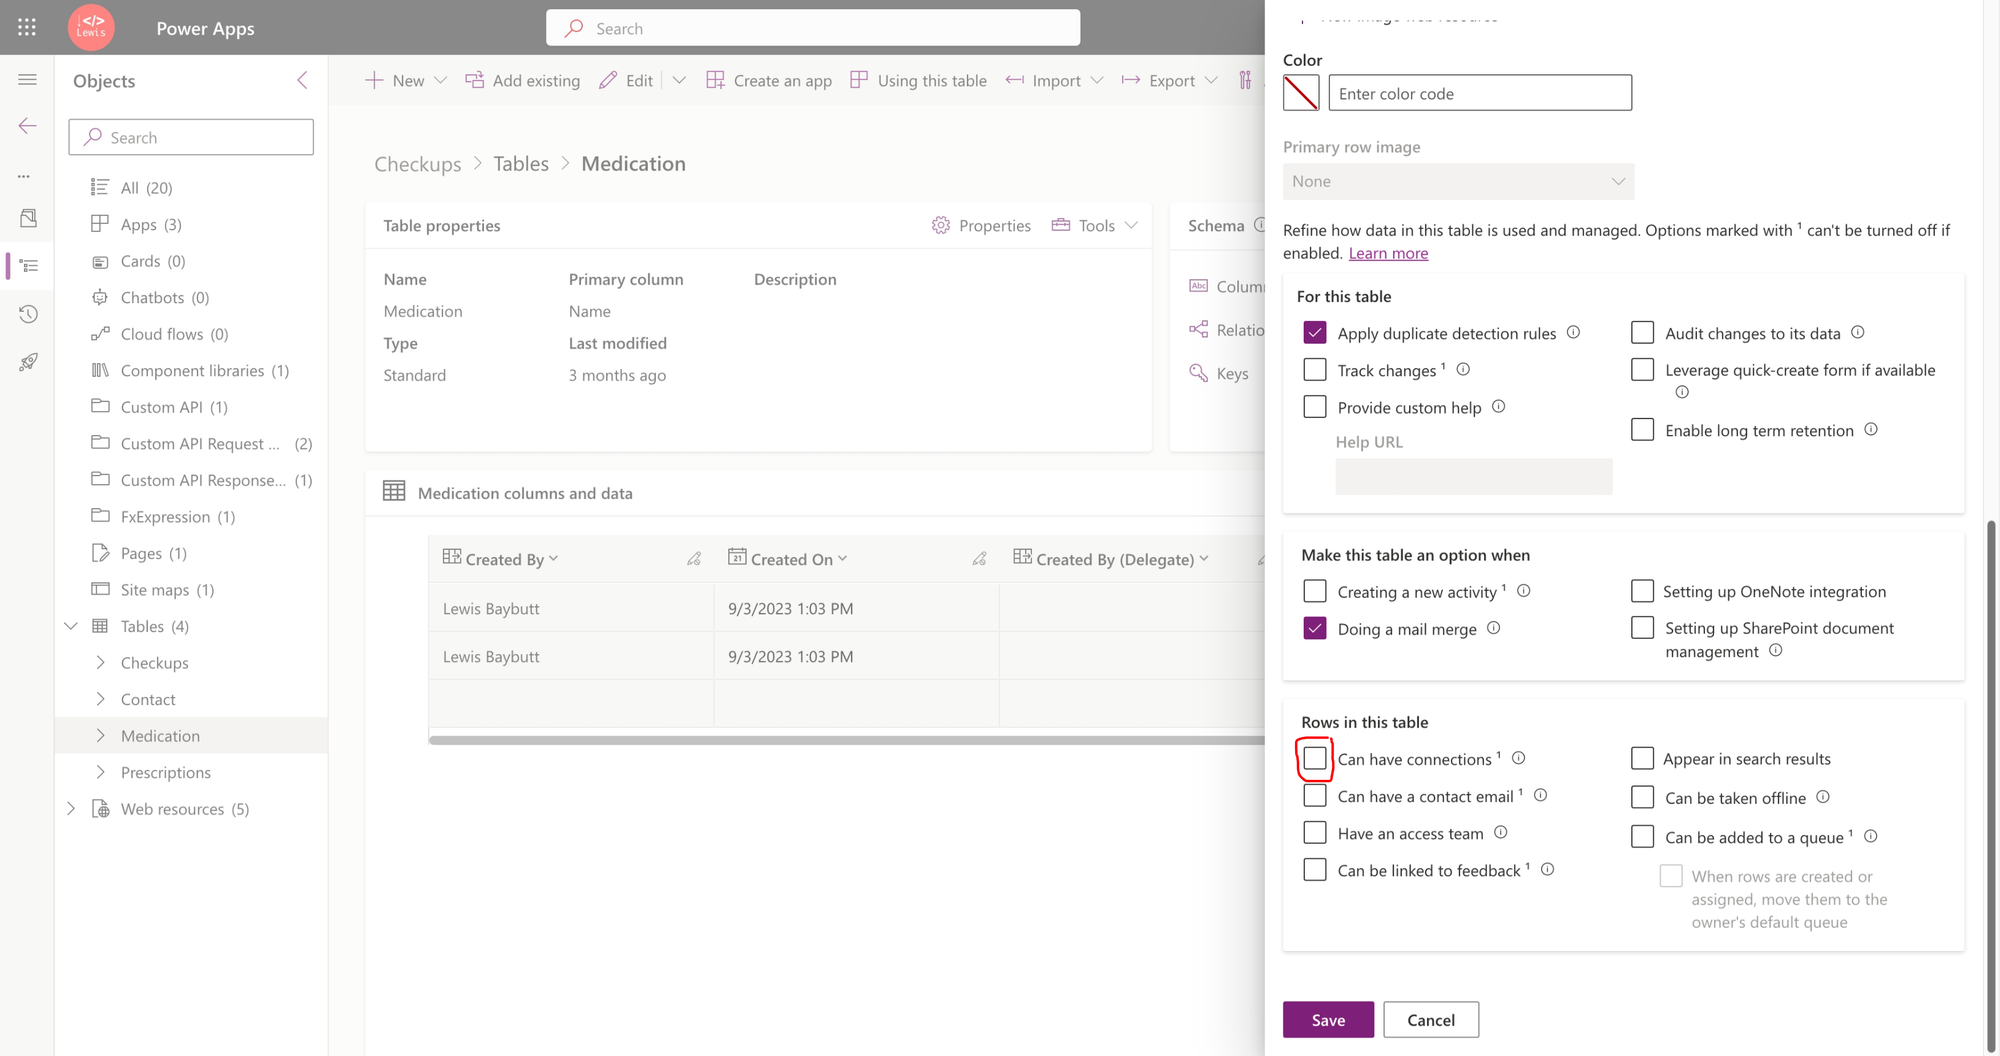Navigate to Checkups breadcrumb
Screen dimensions: 2000x1056
click(418, 164)
